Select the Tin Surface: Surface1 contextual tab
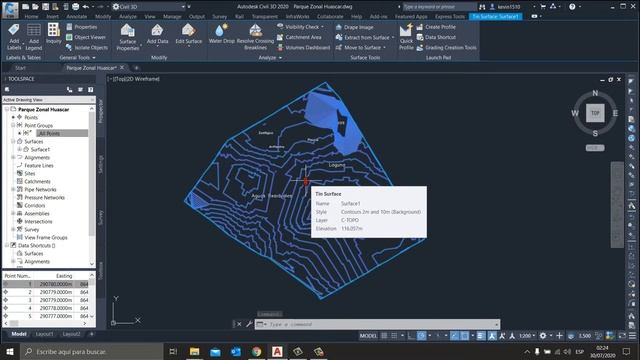Image resolution: width=640 pixels, height=360 pixels. [x=496, y=17]
